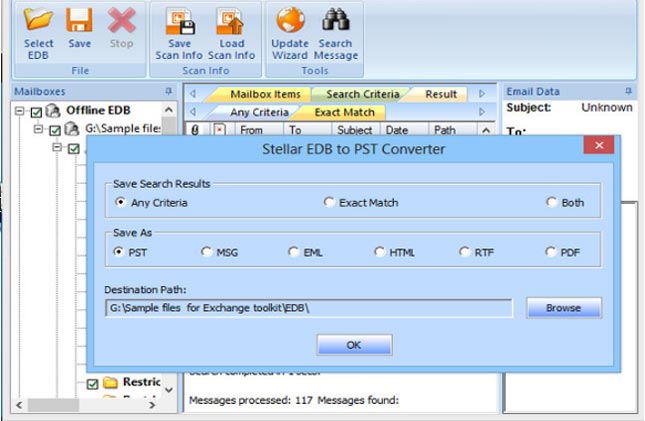Click left arrow beside Mailbox Items tab

coord(193,94)
